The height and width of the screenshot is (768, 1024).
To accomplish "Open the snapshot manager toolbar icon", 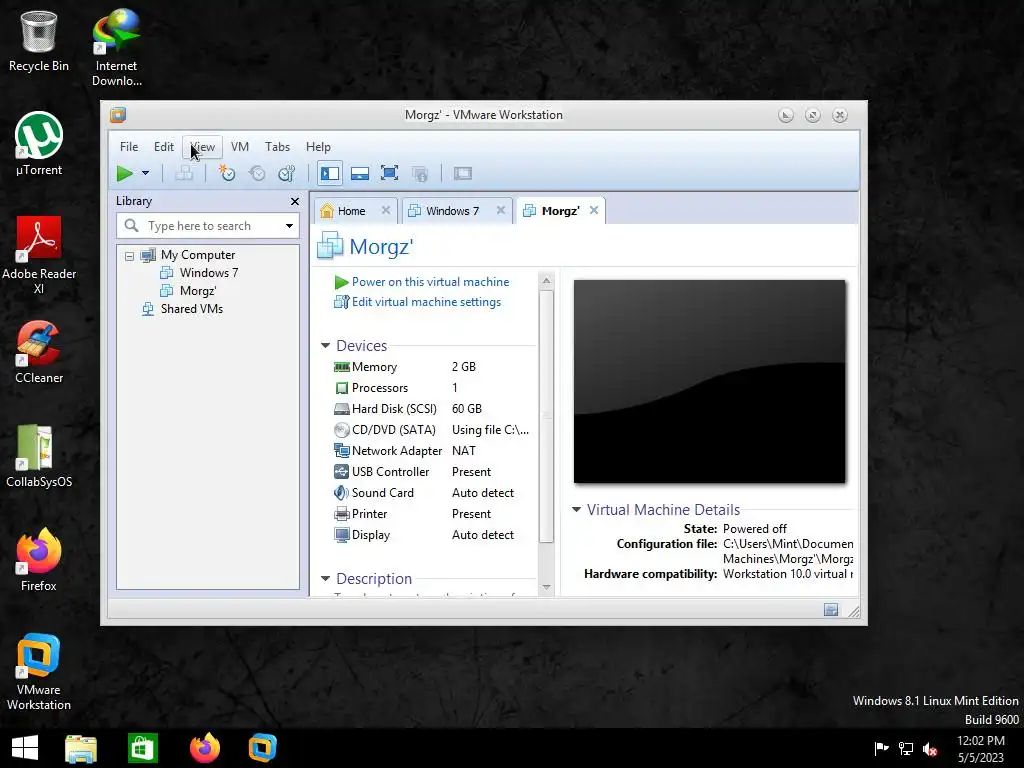I will tap(287, 174).
